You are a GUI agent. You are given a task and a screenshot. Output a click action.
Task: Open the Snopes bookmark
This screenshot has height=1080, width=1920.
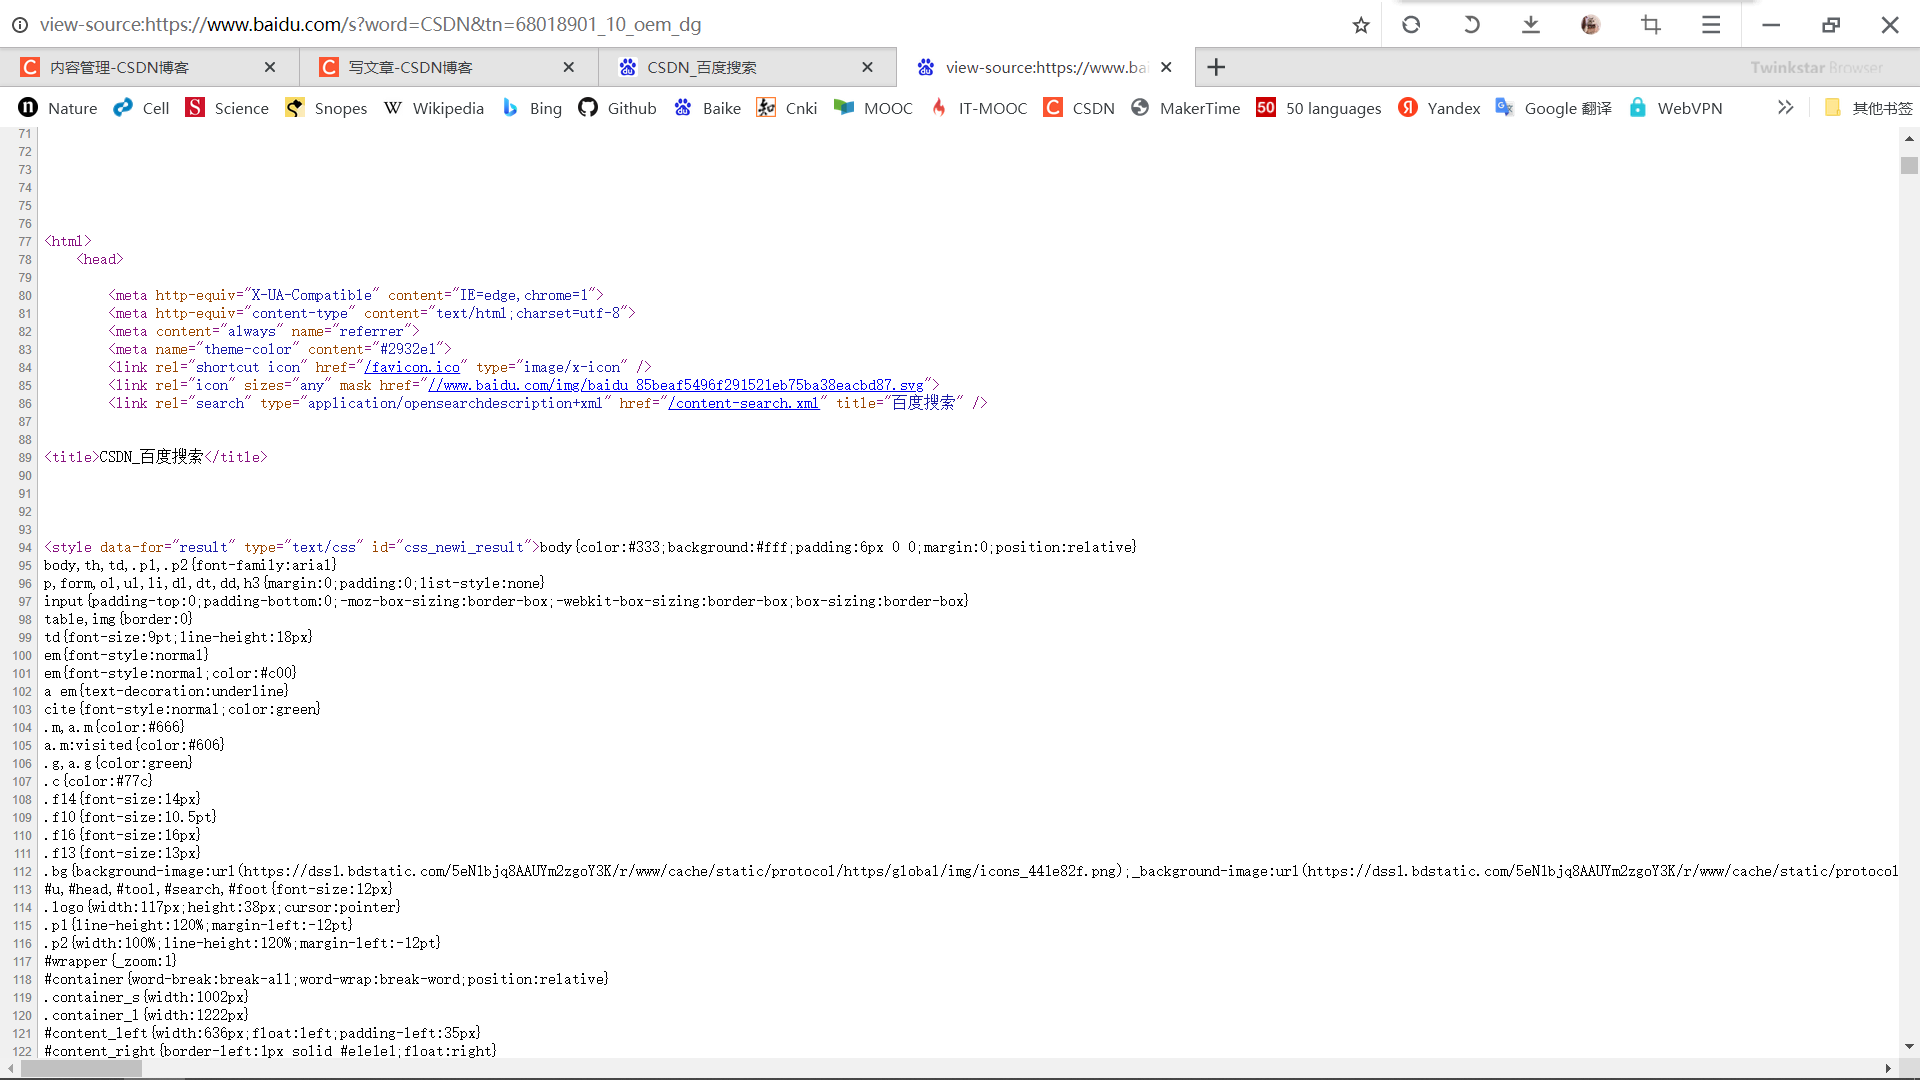(326, 108)
